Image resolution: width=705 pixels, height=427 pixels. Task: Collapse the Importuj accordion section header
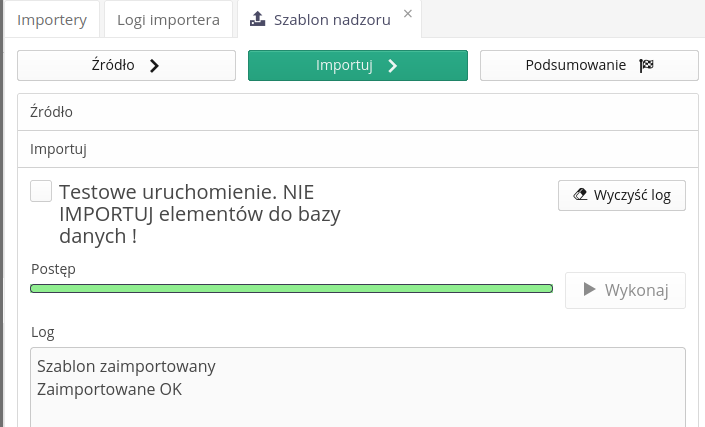click(357, 149)
